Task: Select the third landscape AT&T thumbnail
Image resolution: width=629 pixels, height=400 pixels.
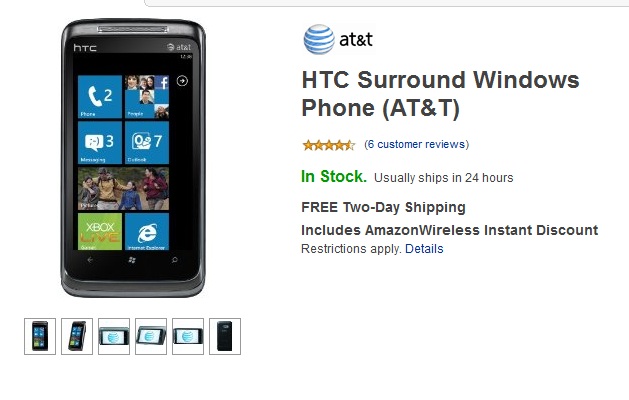Action: click(x=114, y=336)
